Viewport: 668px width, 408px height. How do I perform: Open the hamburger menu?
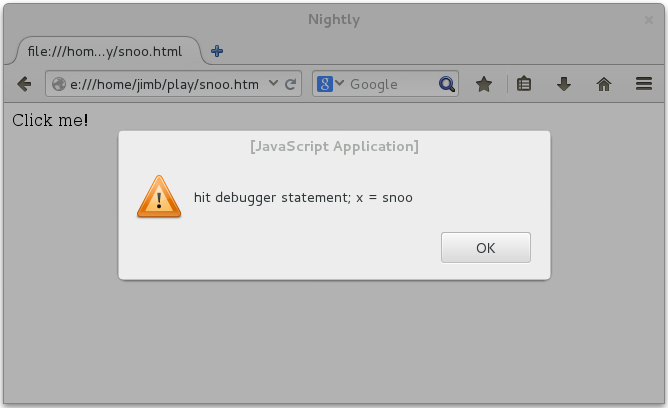click(644, 85)
